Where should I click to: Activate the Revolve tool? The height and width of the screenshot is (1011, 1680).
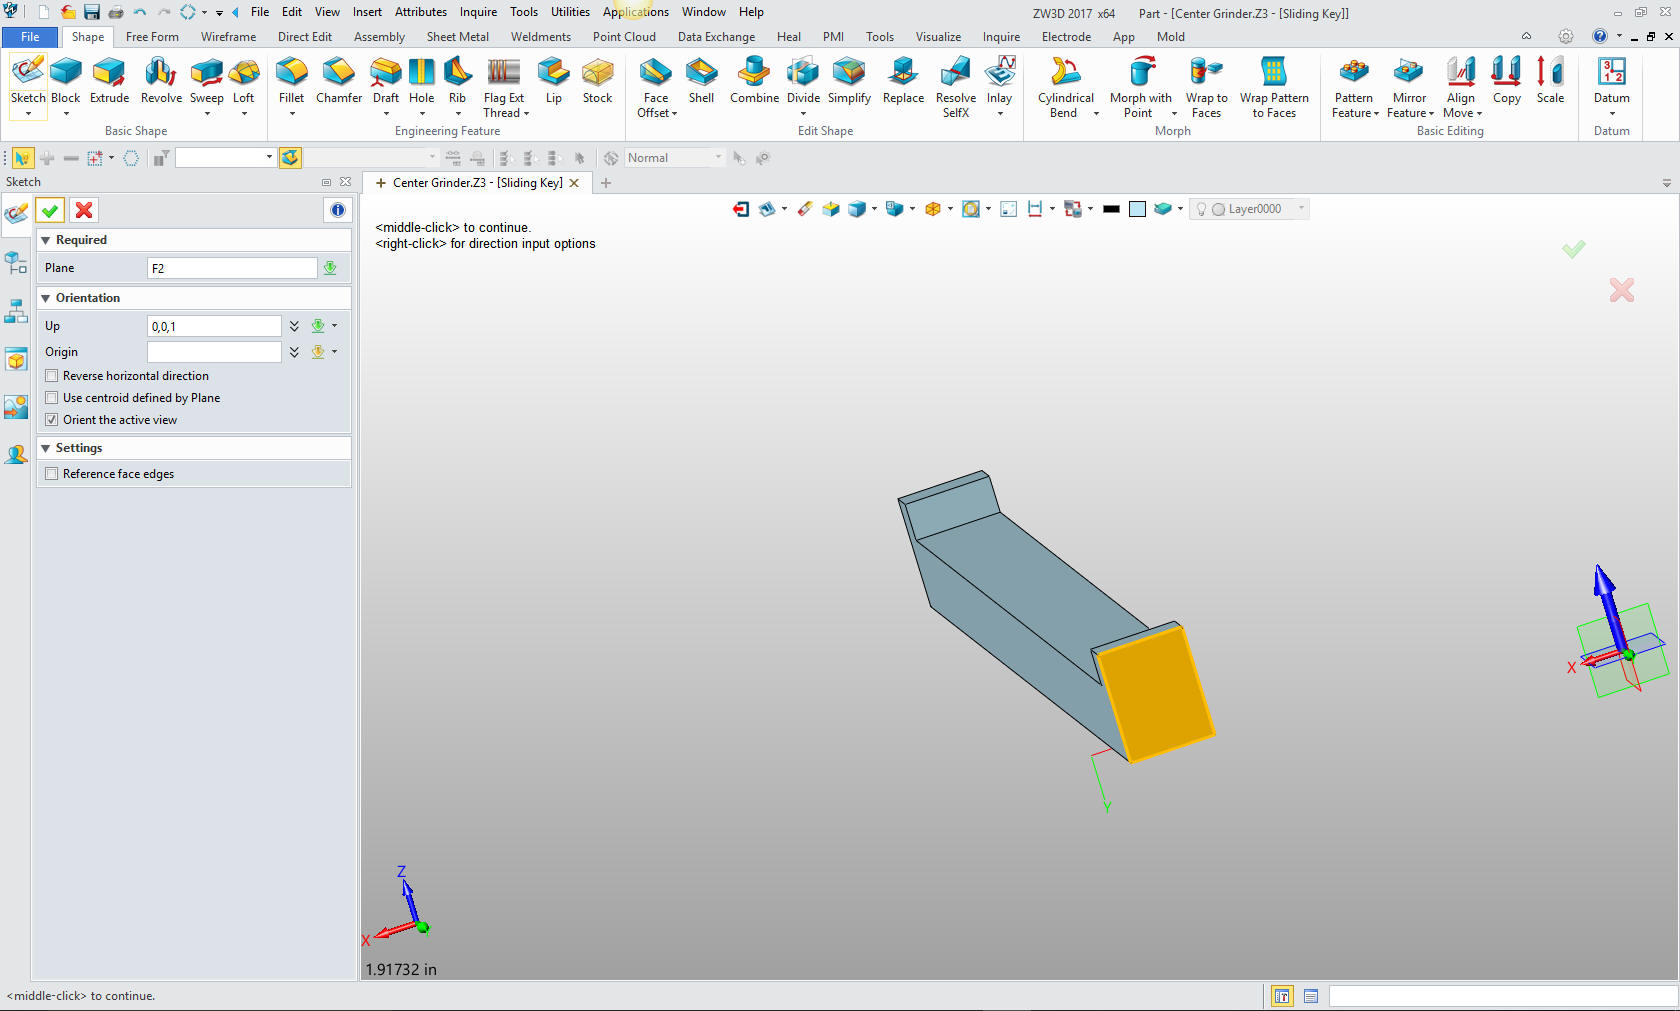[161, 80]
